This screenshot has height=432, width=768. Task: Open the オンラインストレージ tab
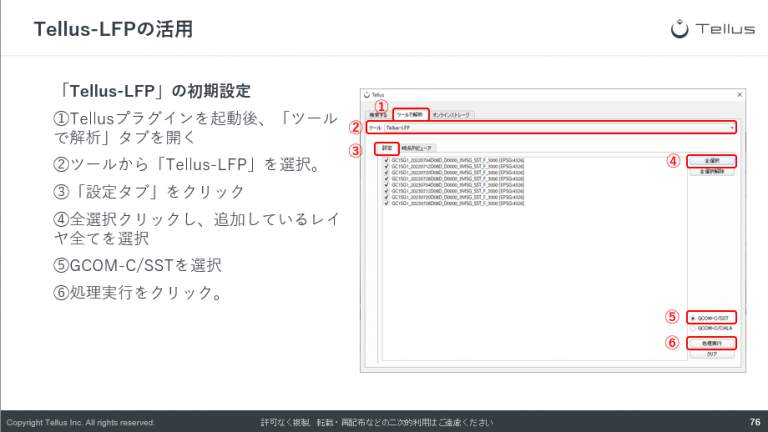[451, 115]
